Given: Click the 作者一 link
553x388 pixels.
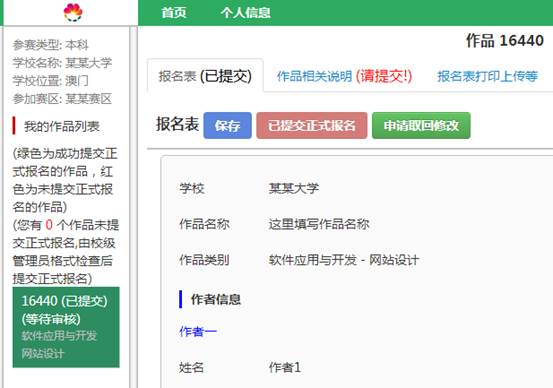Looking at the screenshot, I should click(x=198, y=331).
